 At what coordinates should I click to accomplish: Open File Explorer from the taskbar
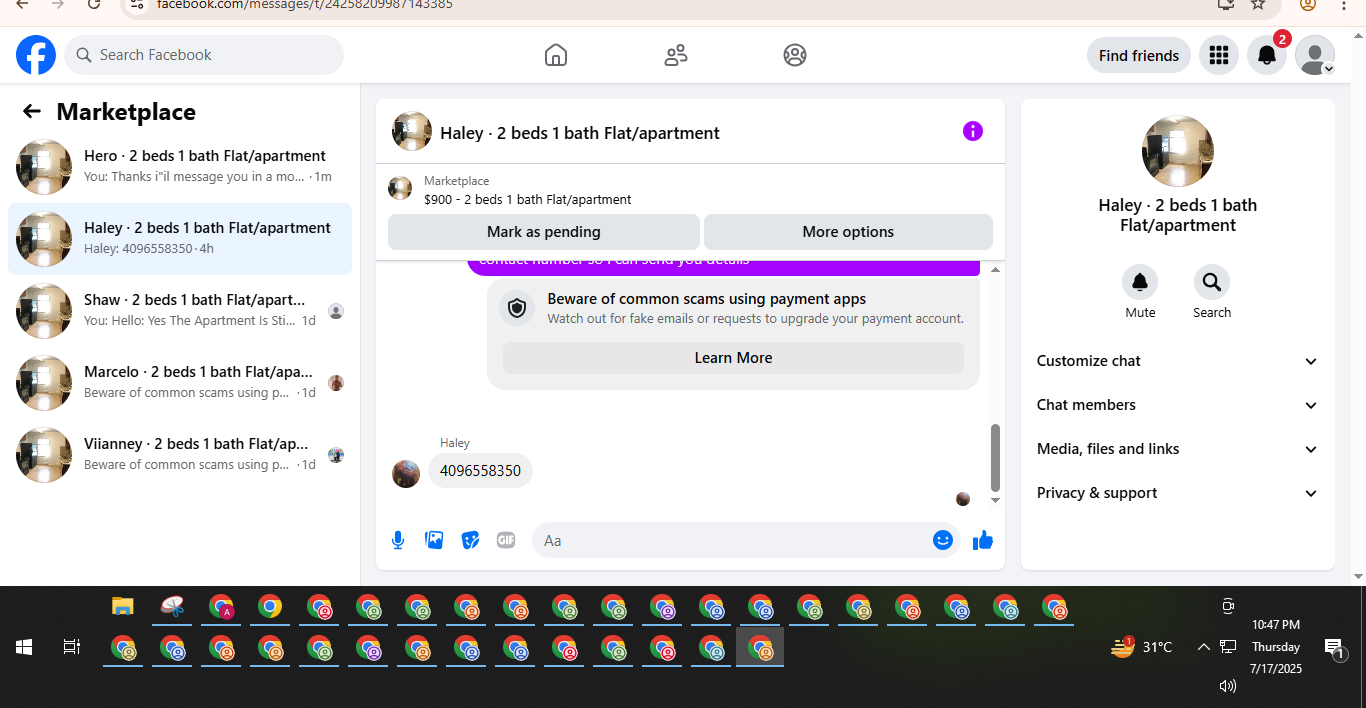(123, 606)
